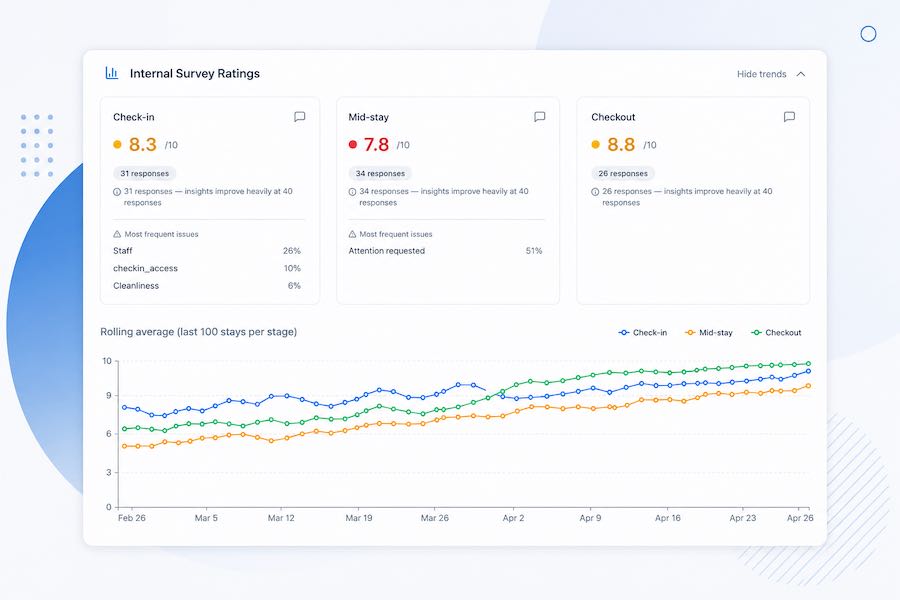Select the 26 responses badge
Viewport: 900px width, 600px height.
pyautogui.click(x=623, y=173)
